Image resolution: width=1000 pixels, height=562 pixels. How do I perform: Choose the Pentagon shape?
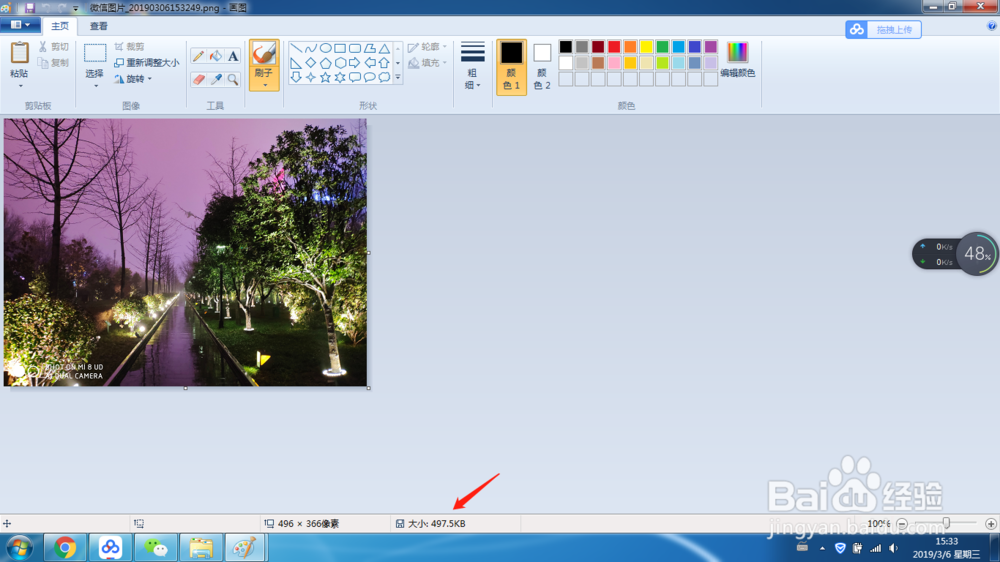[x=325, y=63]
